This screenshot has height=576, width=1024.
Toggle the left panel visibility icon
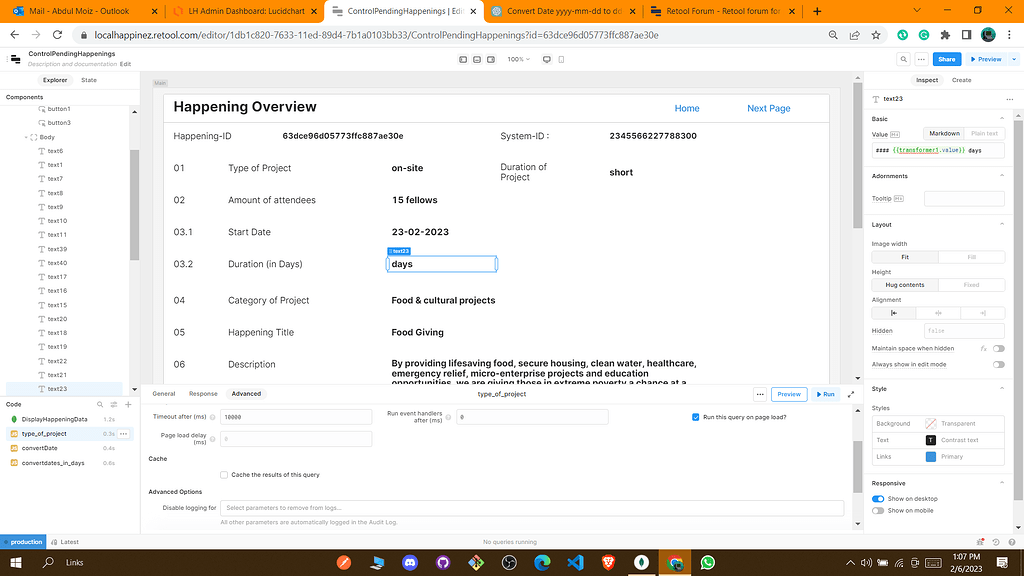[x=463, y=59]
